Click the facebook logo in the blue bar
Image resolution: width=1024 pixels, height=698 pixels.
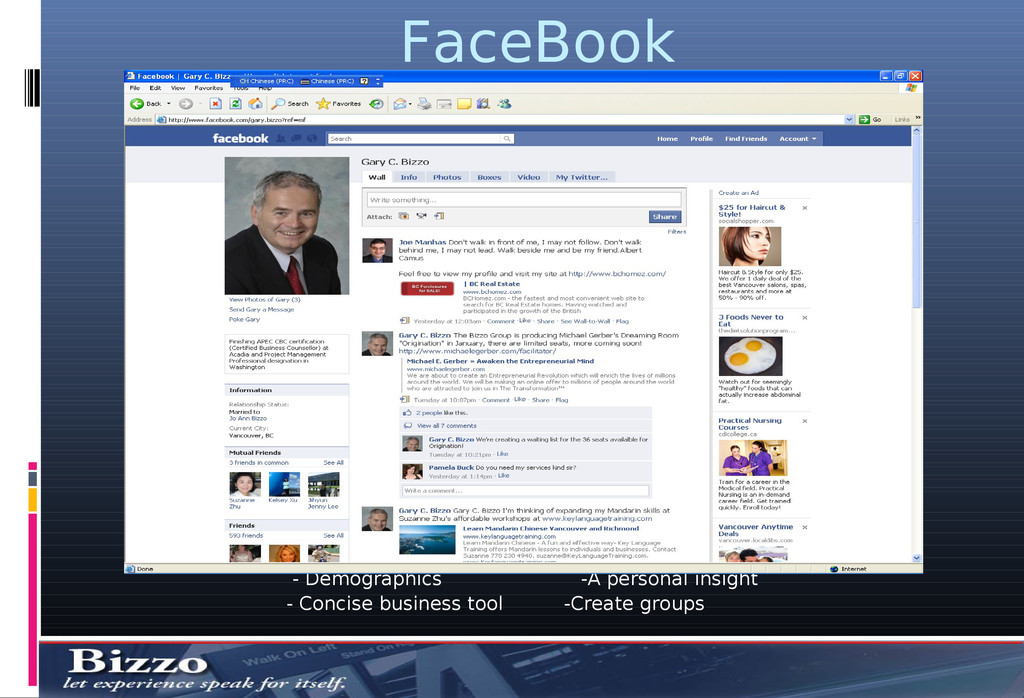click(x=240, y=138)
